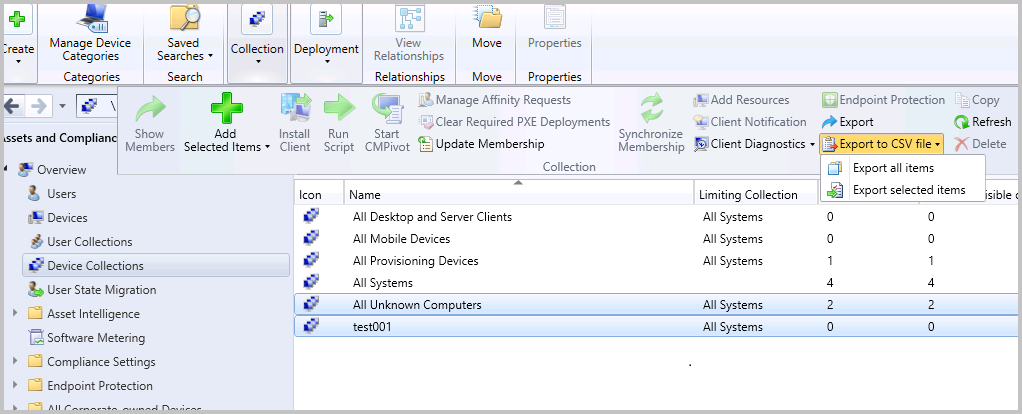1022x414 pixels.
Task: Select the All Unknown Computers row
Action: click(x=417, y=305)
